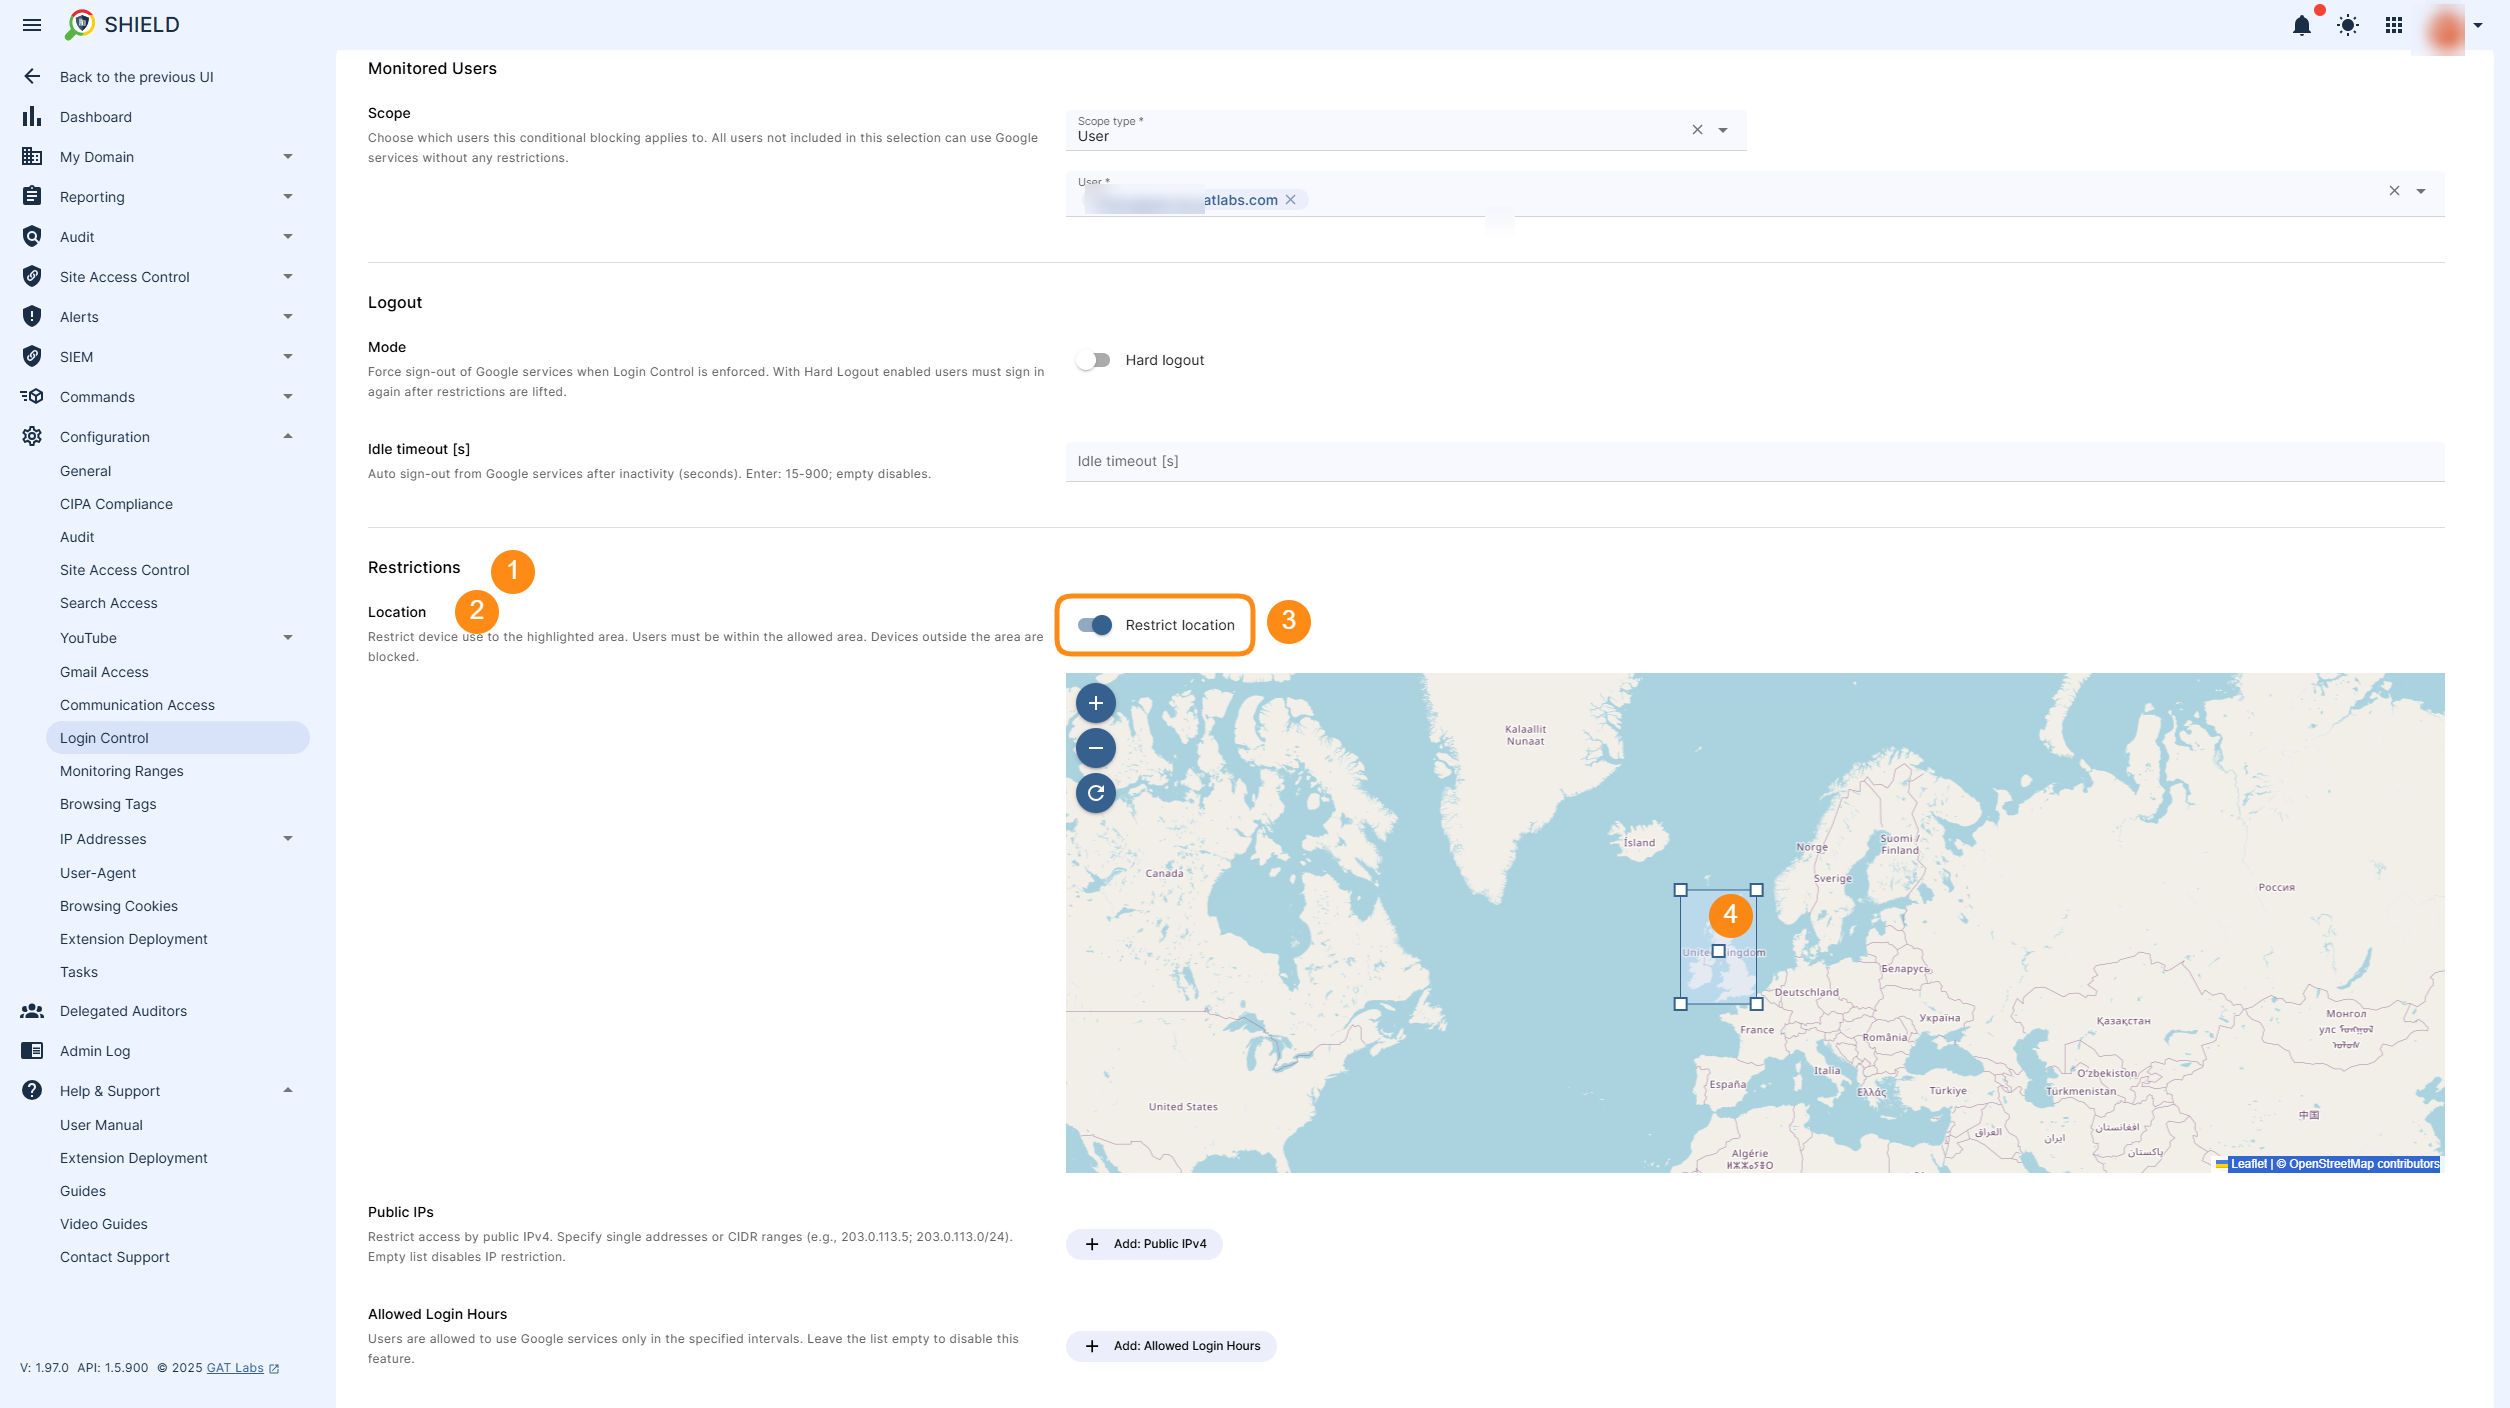
Task: Click the Idle timeout input field
Action: coord(1754,461)
